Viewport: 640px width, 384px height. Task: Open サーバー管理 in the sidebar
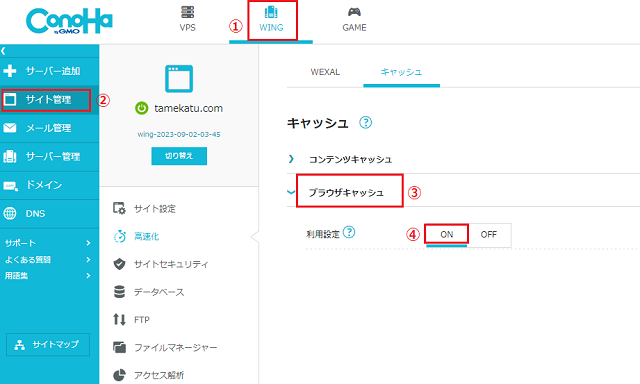pos(53,157)
